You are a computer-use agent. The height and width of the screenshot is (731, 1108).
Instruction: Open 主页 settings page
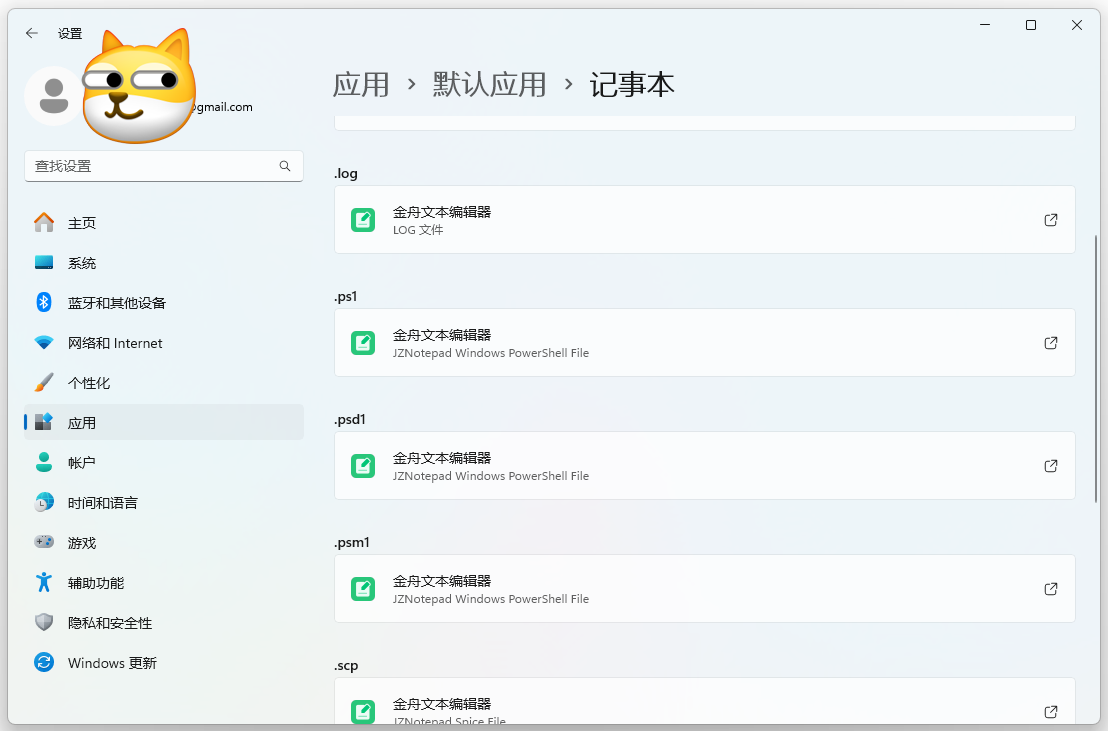point(164,223)
